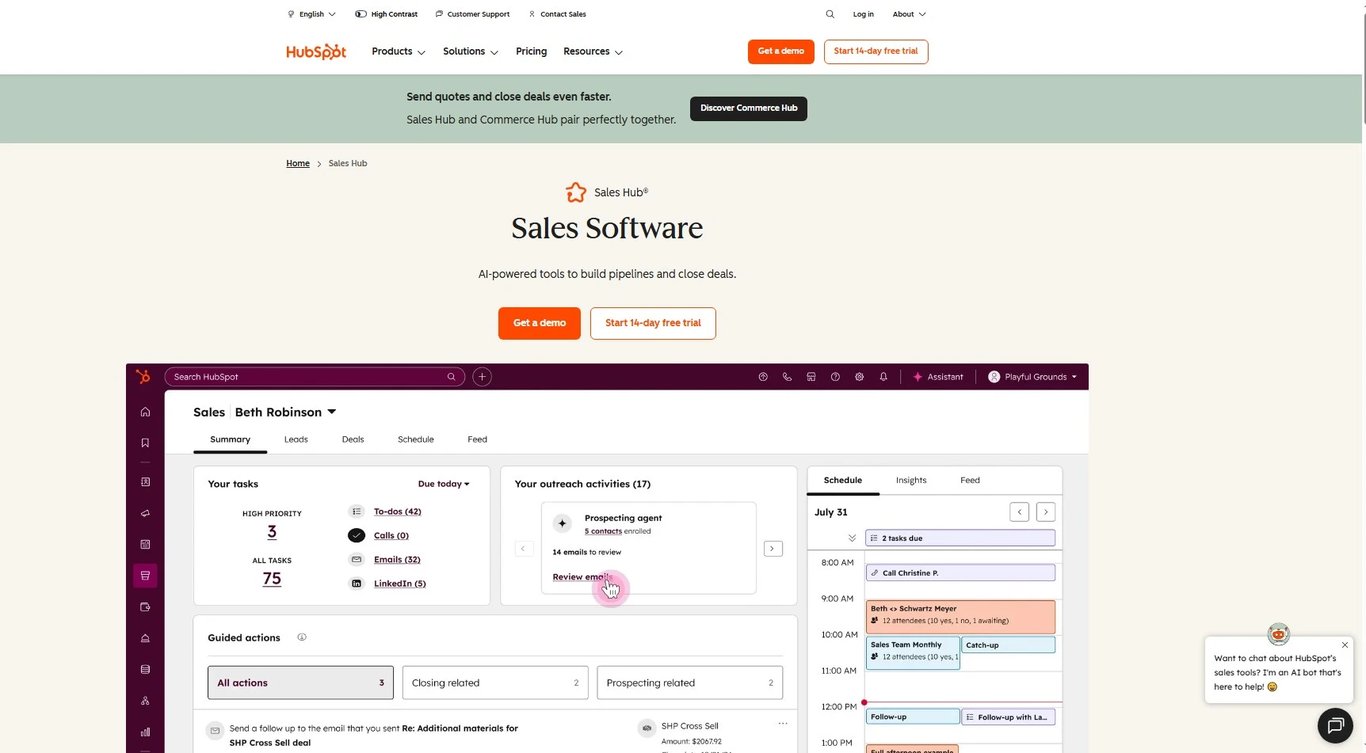The image size is (1366, 753).
Task: Open the notifications bell icon
Action: tap(883, 377)
